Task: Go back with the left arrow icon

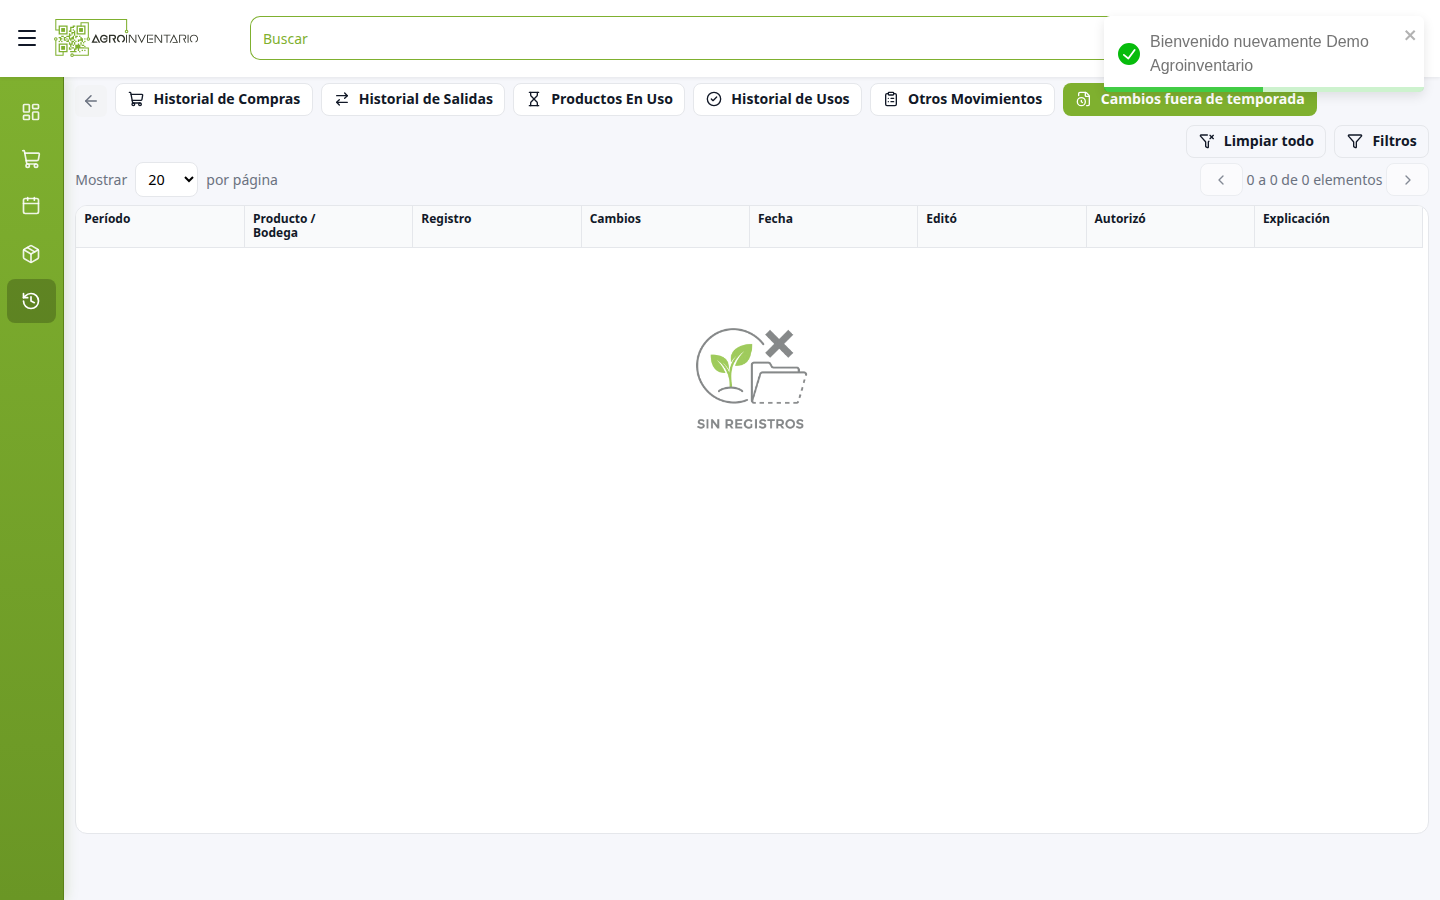Action: [91, 100]
